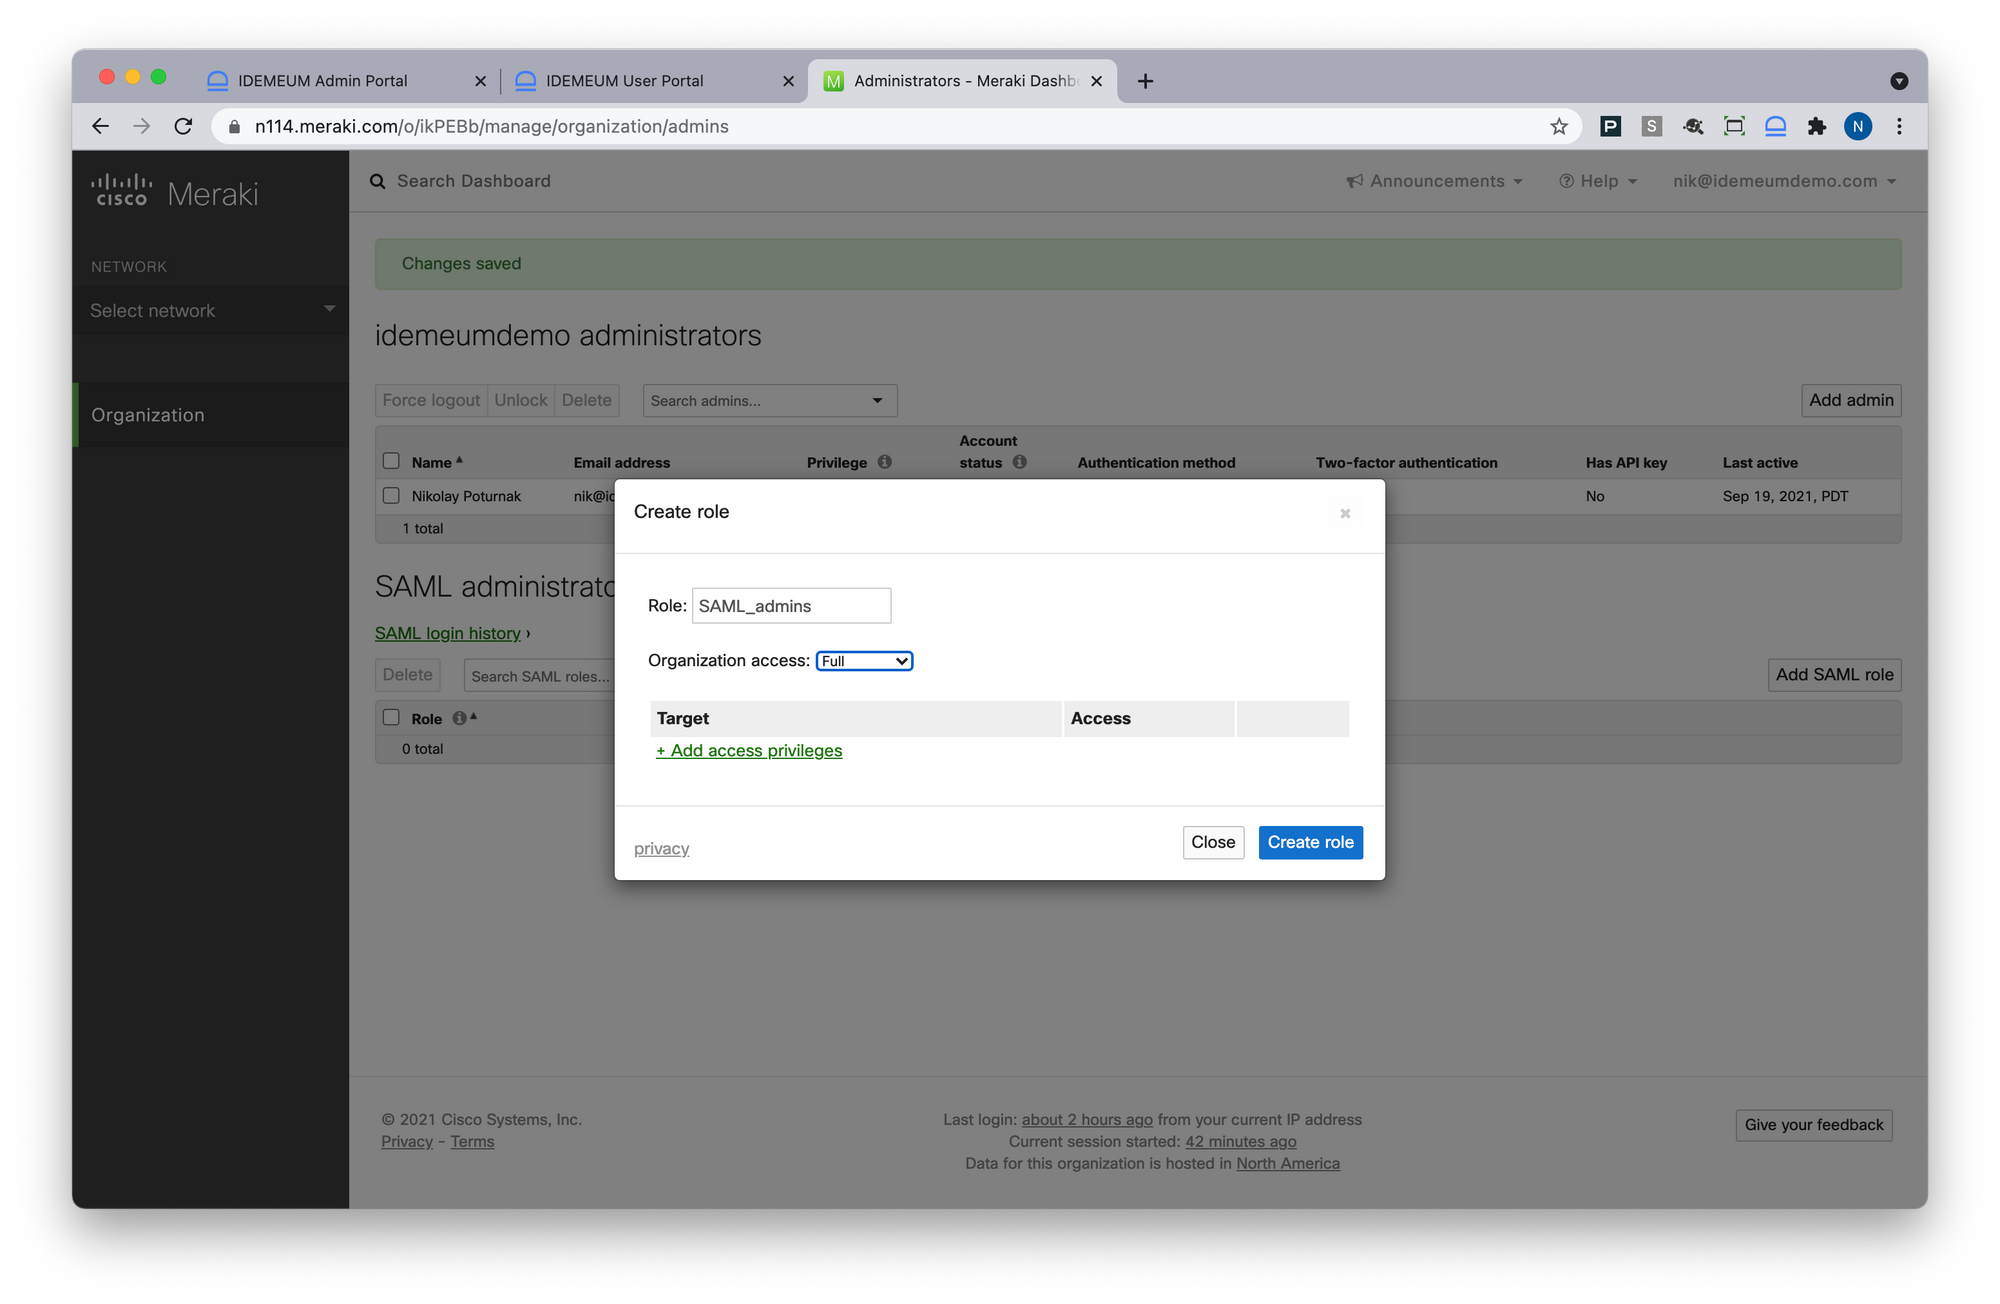Image resolution: width=2000 pixels, height=1304 pixels.
Task: Open the Chrome extensions puzzle icon
Action: point(1816,126)
